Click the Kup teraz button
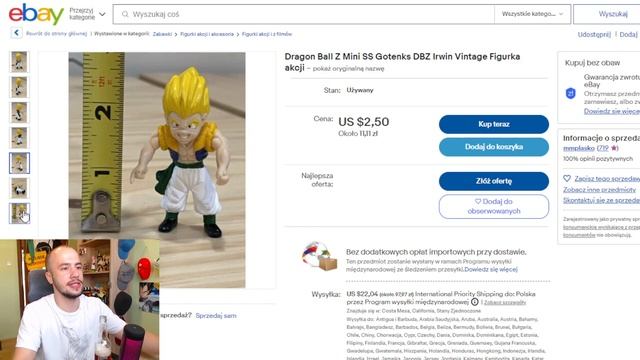This screenshot has width=640, height=360. (494, 124)
